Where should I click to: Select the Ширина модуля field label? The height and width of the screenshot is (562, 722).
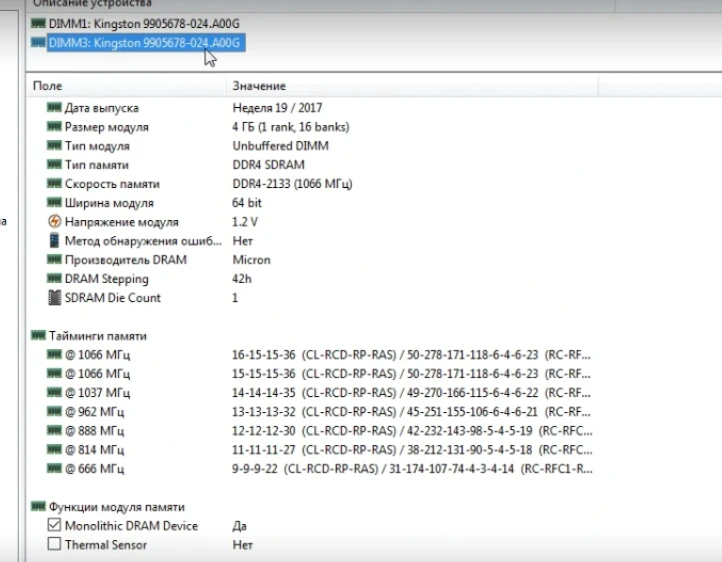click(x=109, y=203)
